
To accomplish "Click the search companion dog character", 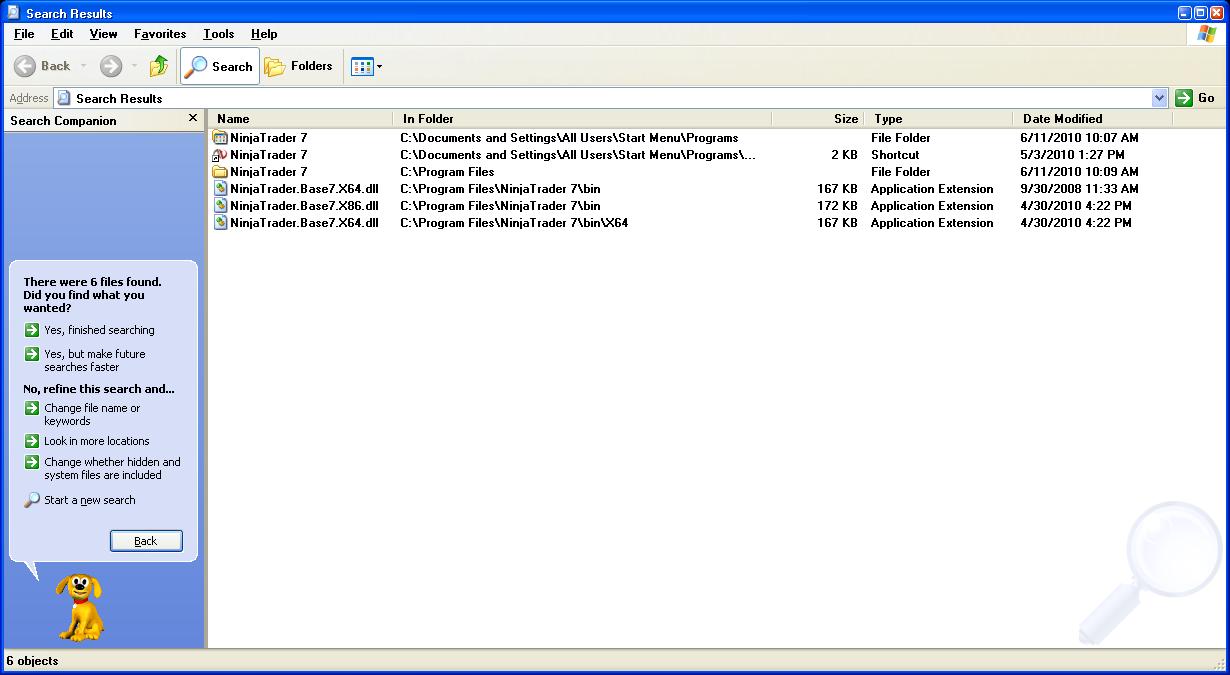I will click(79, 606).
